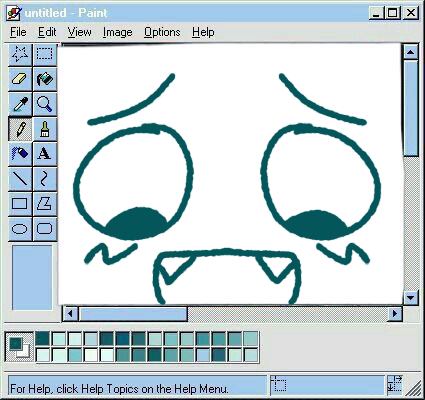Select the Polygon tool
Viewport: 425px width, 400px height.
45,204
